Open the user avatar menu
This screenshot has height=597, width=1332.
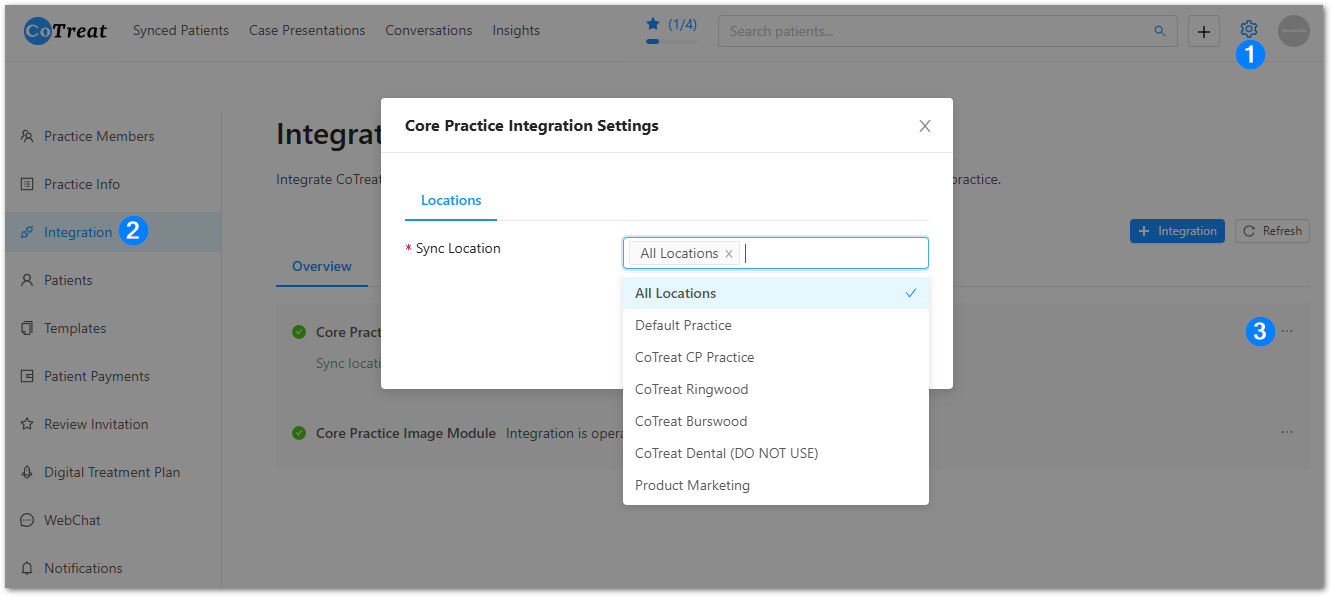coord(1293,31)
